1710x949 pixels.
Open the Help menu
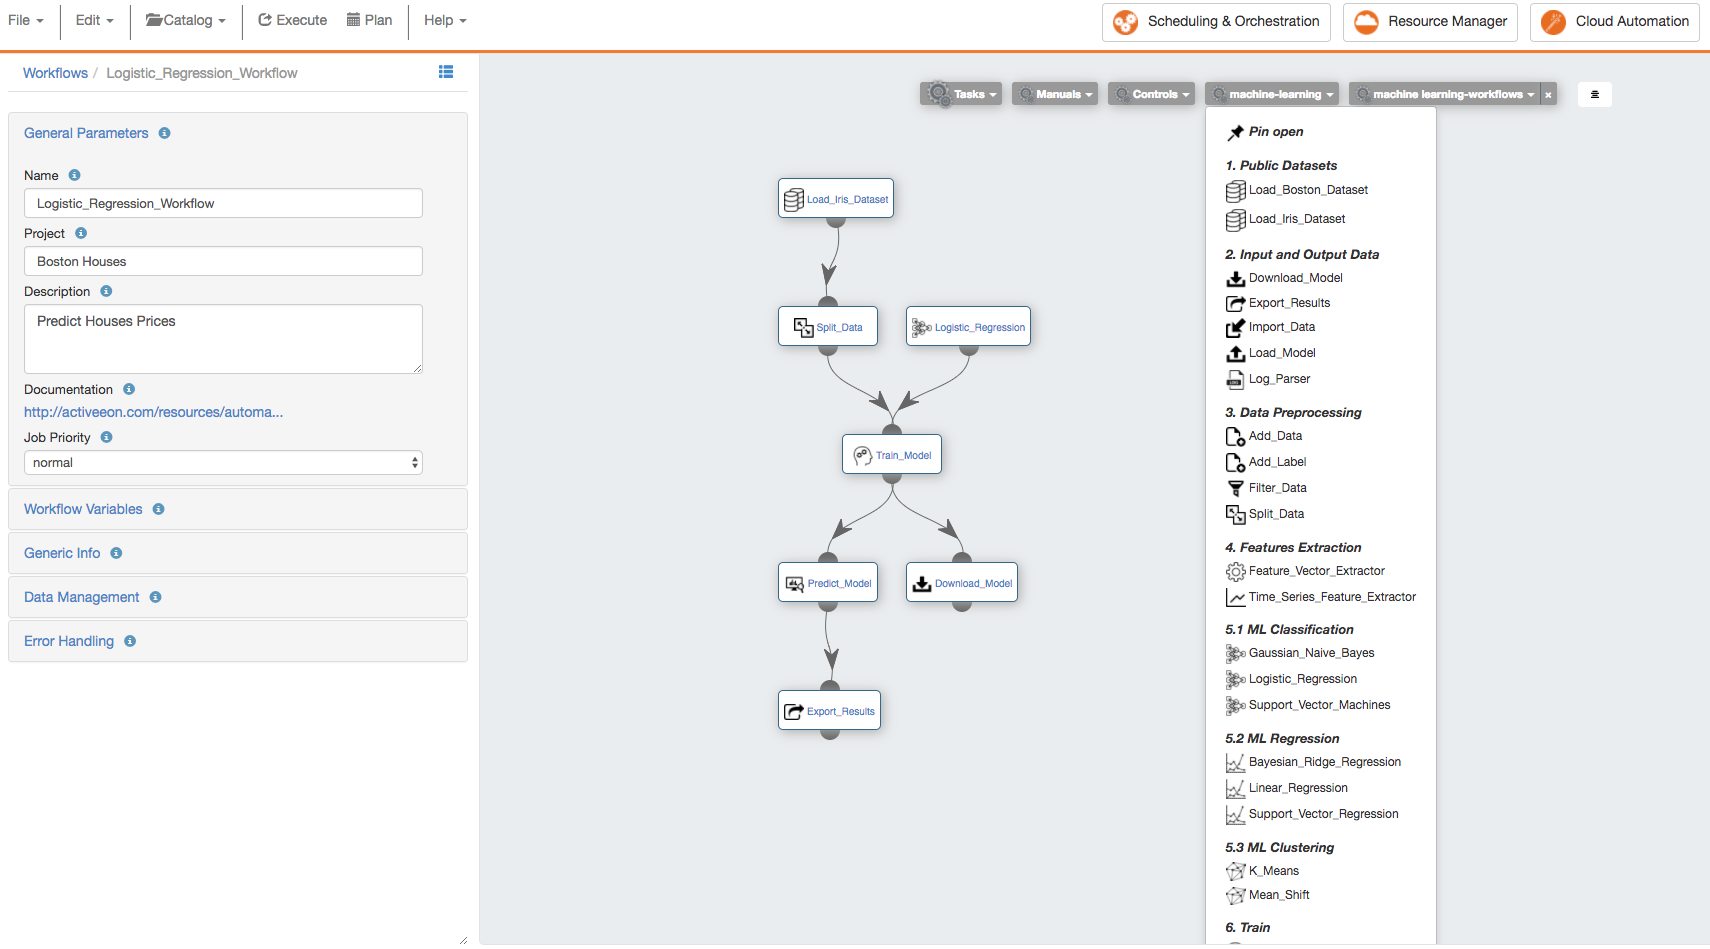(445, 20)
